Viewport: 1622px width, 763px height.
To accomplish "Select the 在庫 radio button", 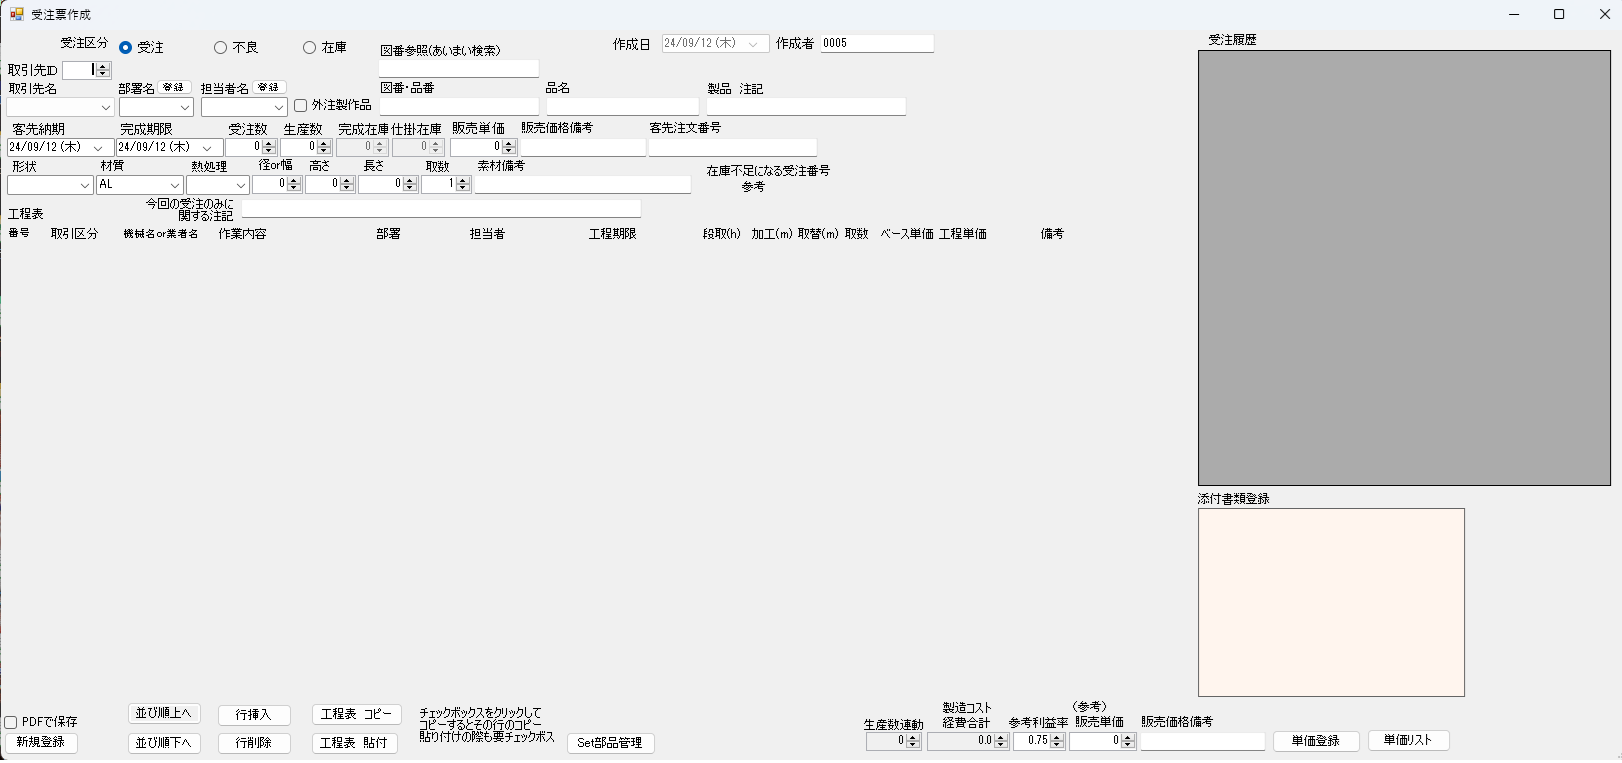I will (309, 47).
